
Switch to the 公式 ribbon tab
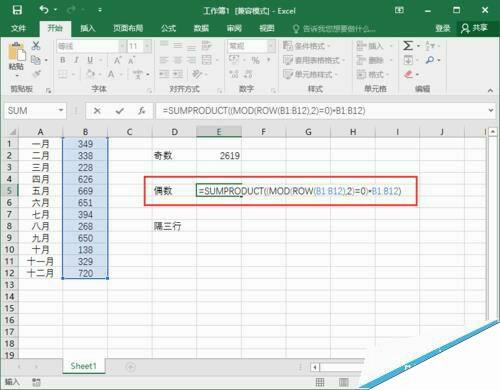coord(168,28)
